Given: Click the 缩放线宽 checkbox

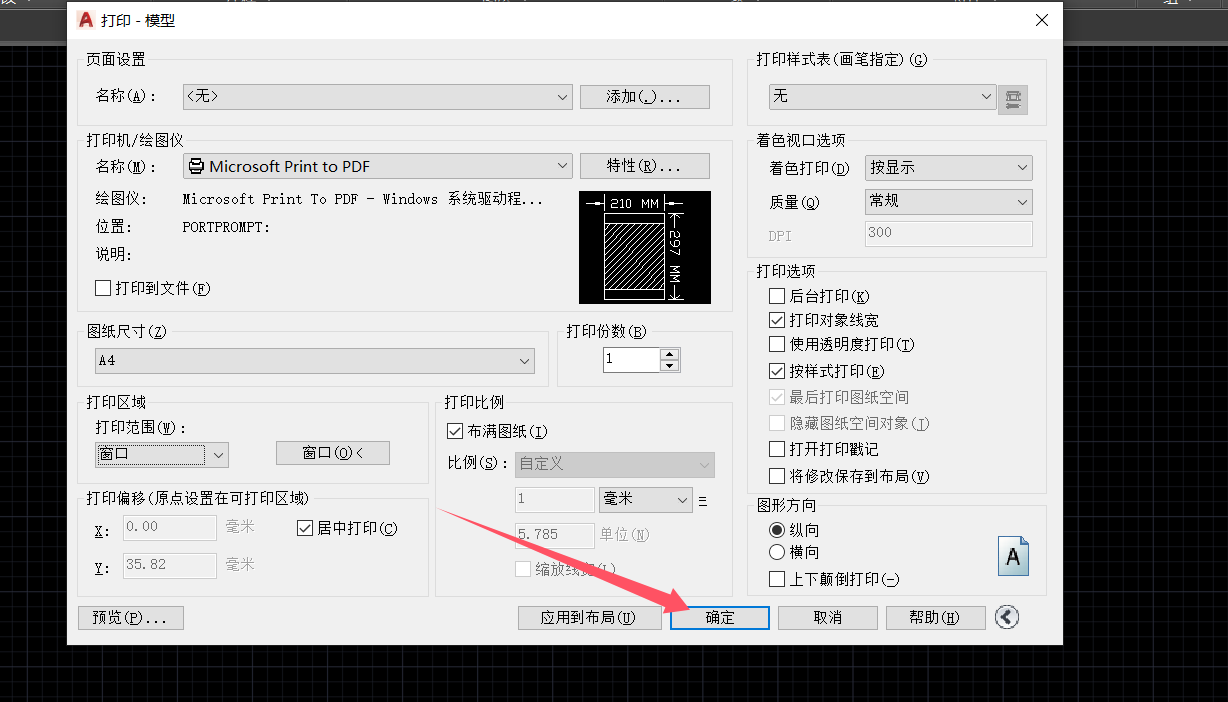Looking at the screenshot, I should point(523,569).
